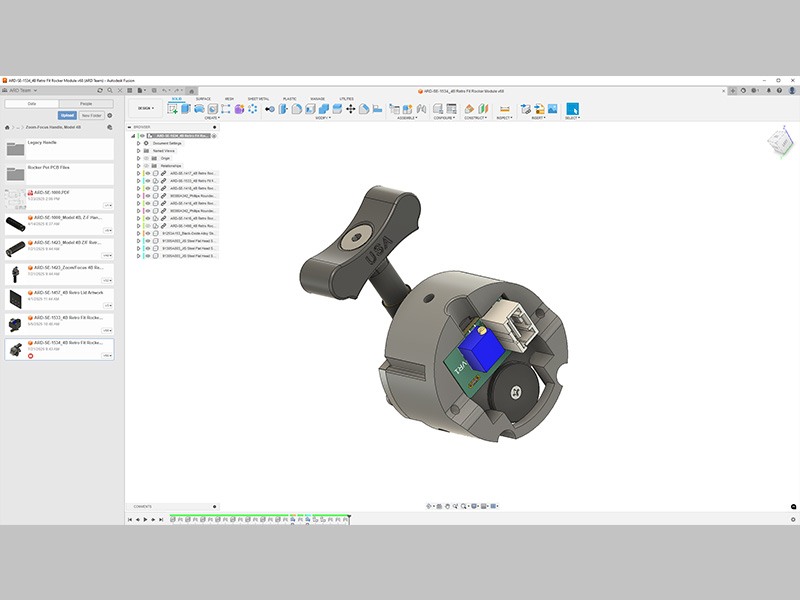Select the circular Pattern tool

tap(253, 109)
